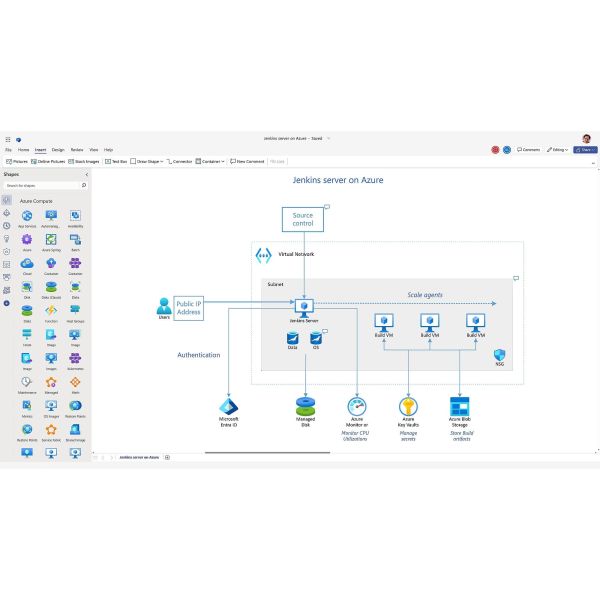Select the Microsoft Entra ID icon
The height and width of the screenshot is (600, 600).
(x=228, y=407)
